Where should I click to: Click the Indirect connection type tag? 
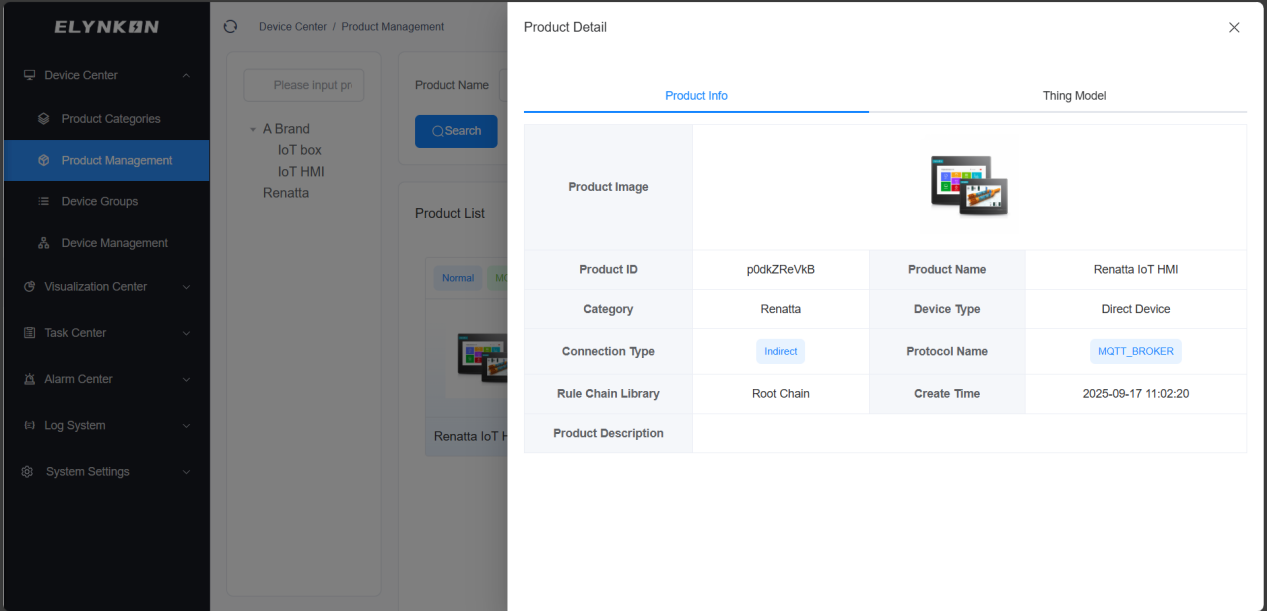coord(780,351)
